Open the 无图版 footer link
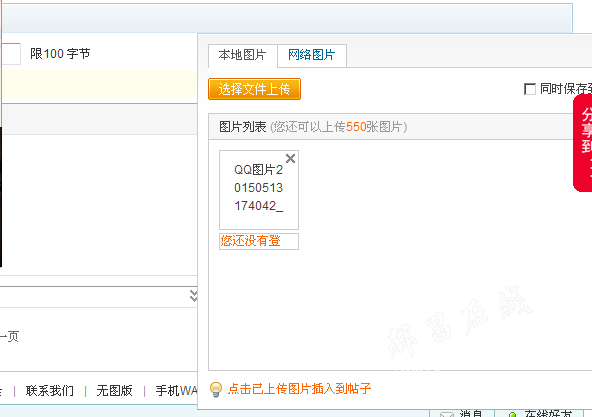This screenshot has height=417, width=592. tap(114, 391)
